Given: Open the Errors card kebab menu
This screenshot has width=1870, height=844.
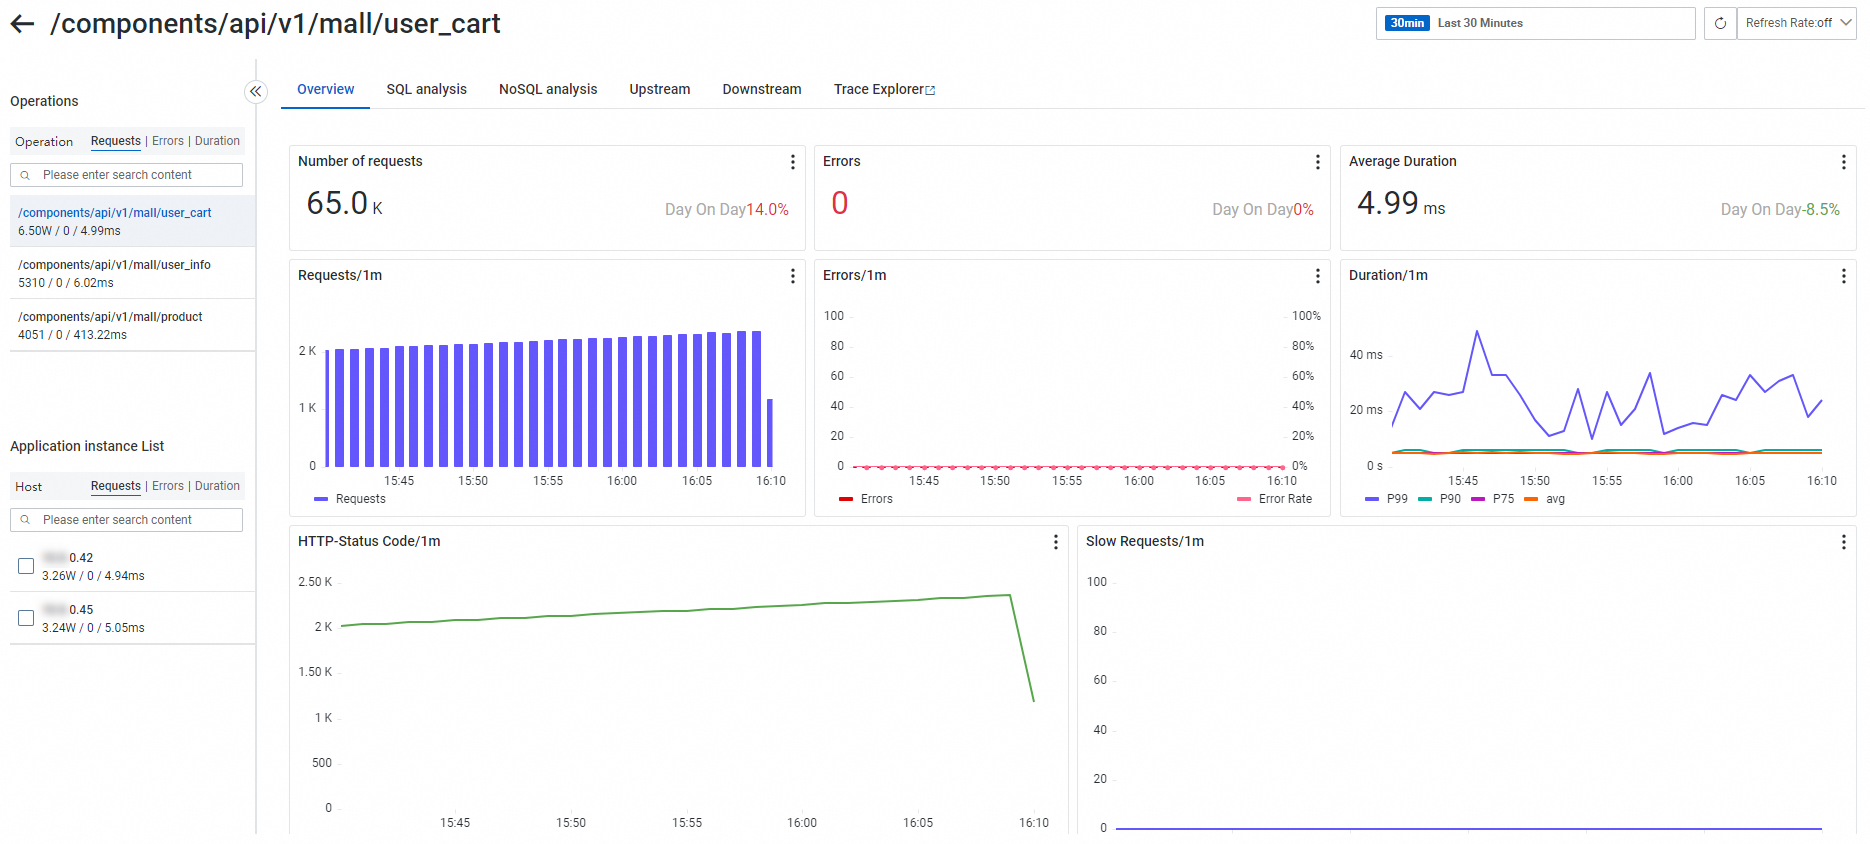Looking at the screenshot, I should (1317, 162).
